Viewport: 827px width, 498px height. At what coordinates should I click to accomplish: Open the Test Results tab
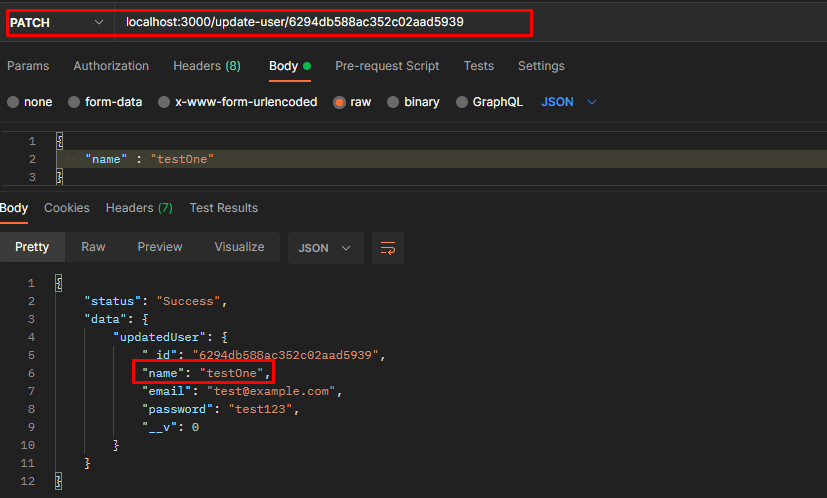pyautogui.click(x=224, y=208)
